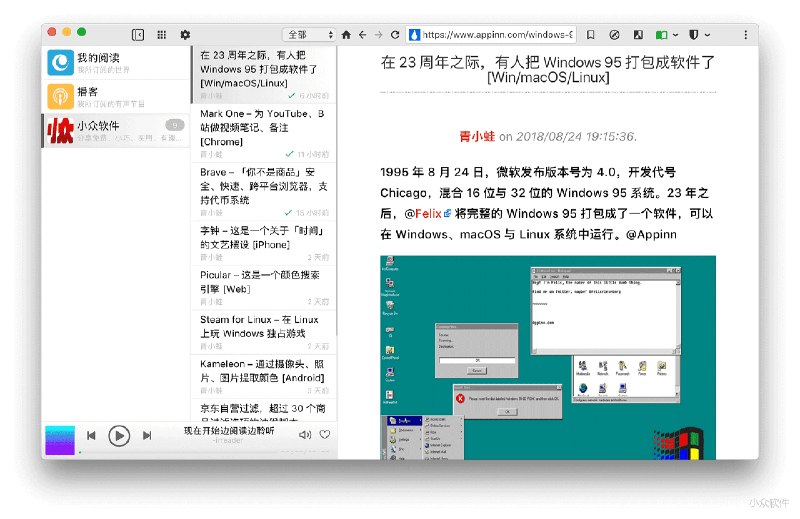800x519 pixels.
Task: Navigate back with left arrow
Action: click(362, 34)
